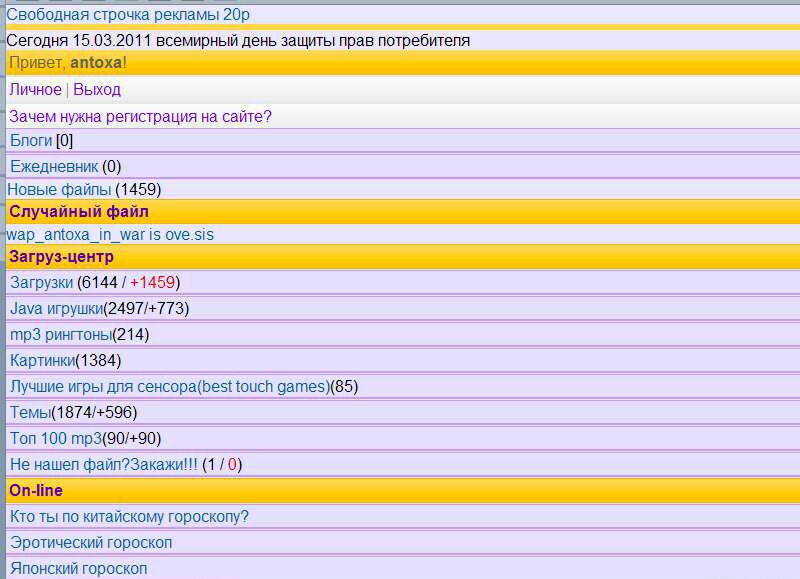The width and height of the screenshot is (800, 579).
Task: Click the Загруз-центр section header
Action: tap(61, 257)
